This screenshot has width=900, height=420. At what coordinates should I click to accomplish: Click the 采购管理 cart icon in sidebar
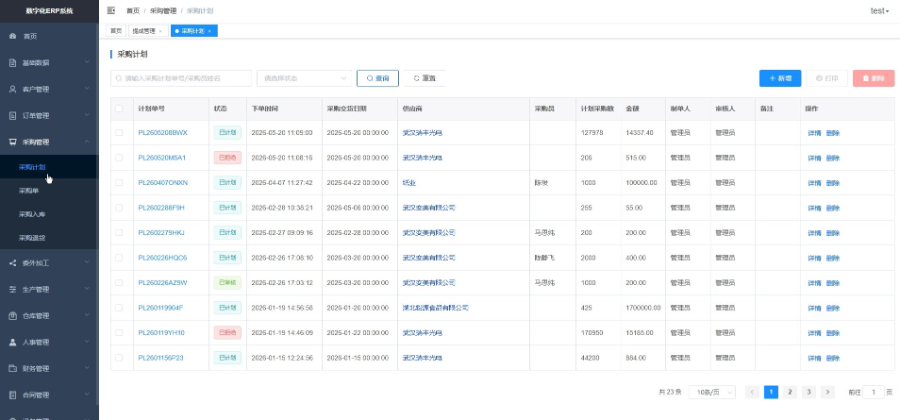coord(13,142)
